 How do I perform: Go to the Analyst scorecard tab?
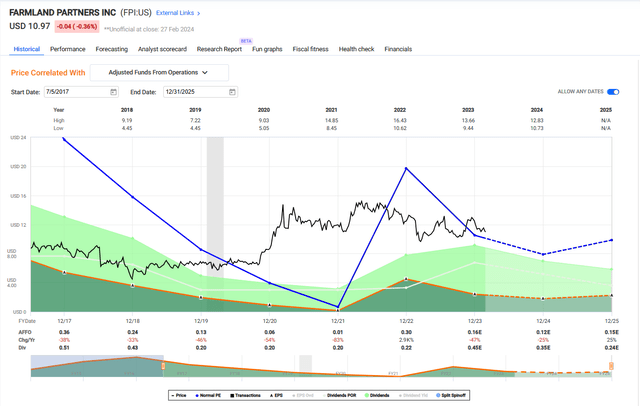pos(162,49)
